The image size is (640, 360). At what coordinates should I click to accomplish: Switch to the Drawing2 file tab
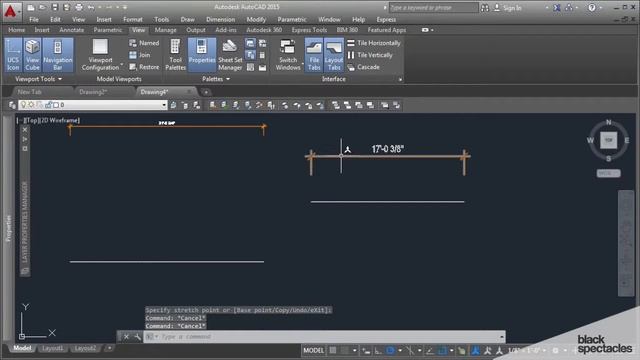click(93, 92)
